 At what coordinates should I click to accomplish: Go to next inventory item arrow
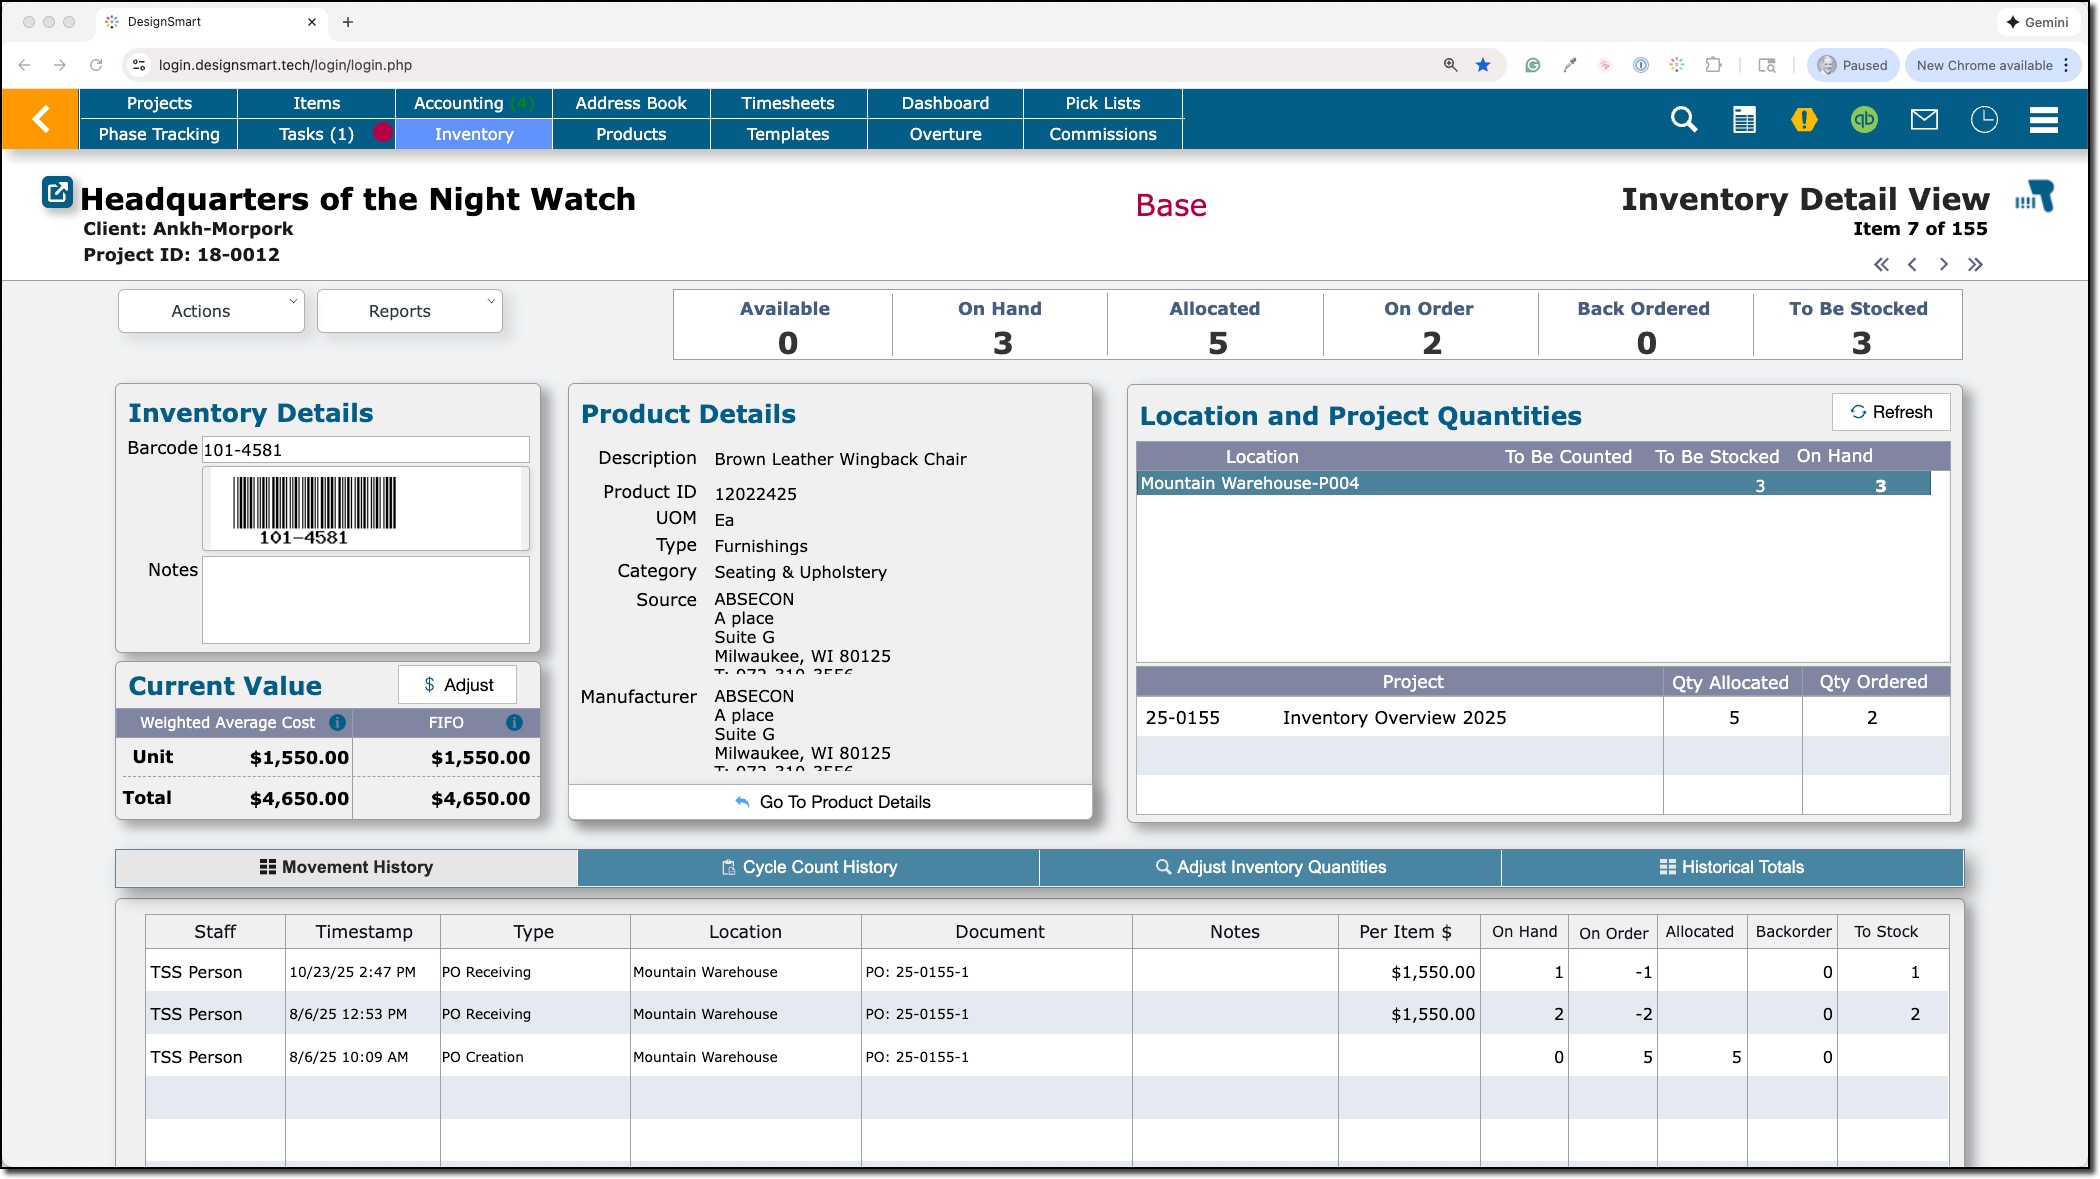point(1943,265)
